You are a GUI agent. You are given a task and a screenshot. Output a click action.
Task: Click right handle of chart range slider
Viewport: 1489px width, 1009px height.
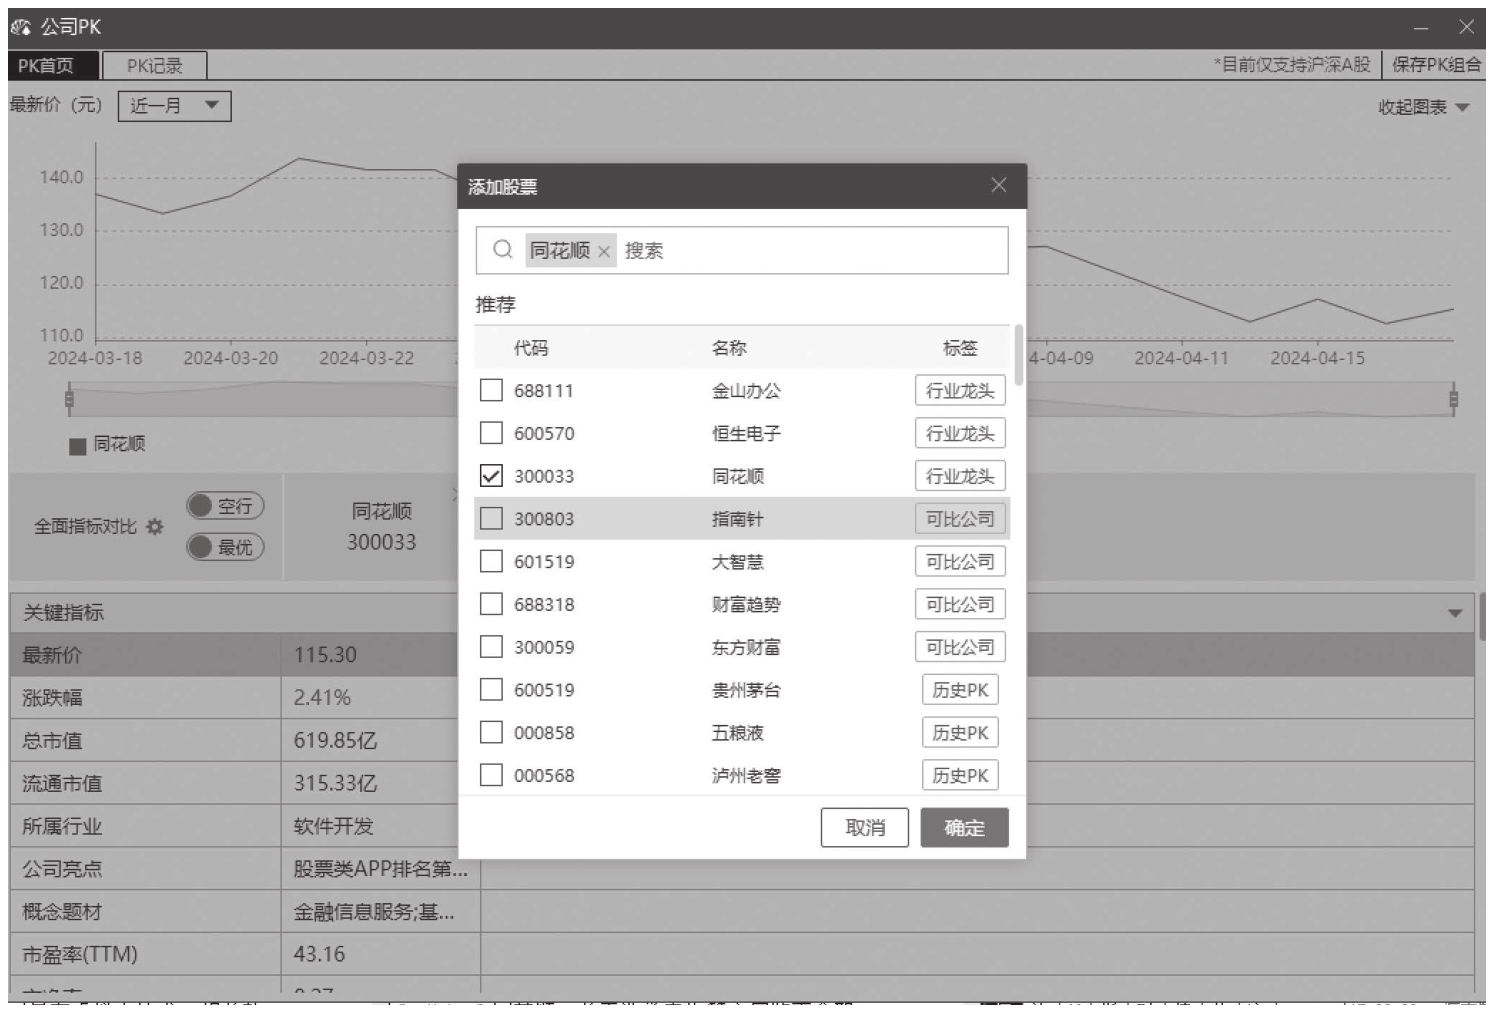click(x=1453, y=400)
